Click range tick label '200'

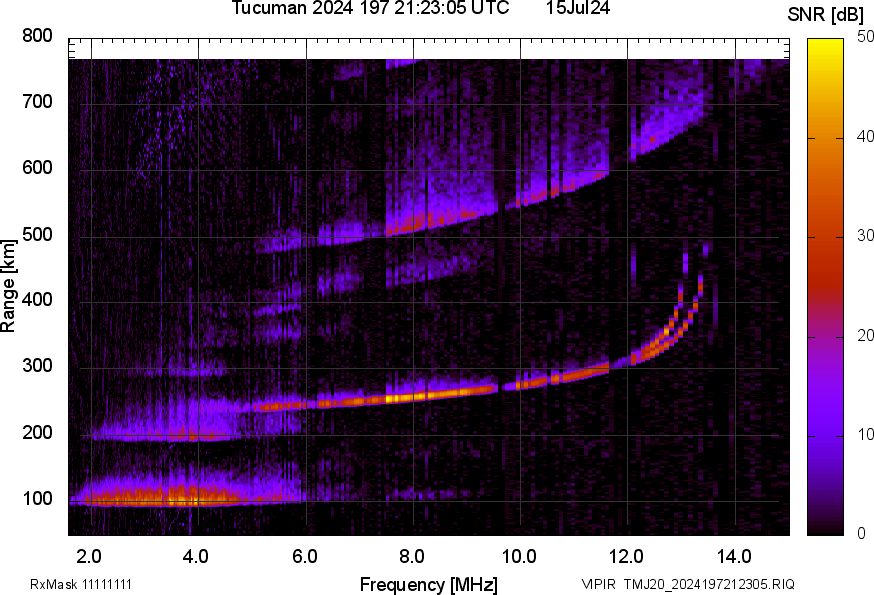click(x=37, y=432)
